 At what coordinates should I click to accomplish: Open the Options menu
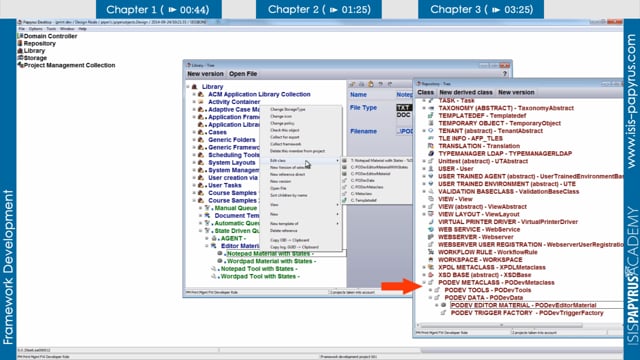coord(36,29)
